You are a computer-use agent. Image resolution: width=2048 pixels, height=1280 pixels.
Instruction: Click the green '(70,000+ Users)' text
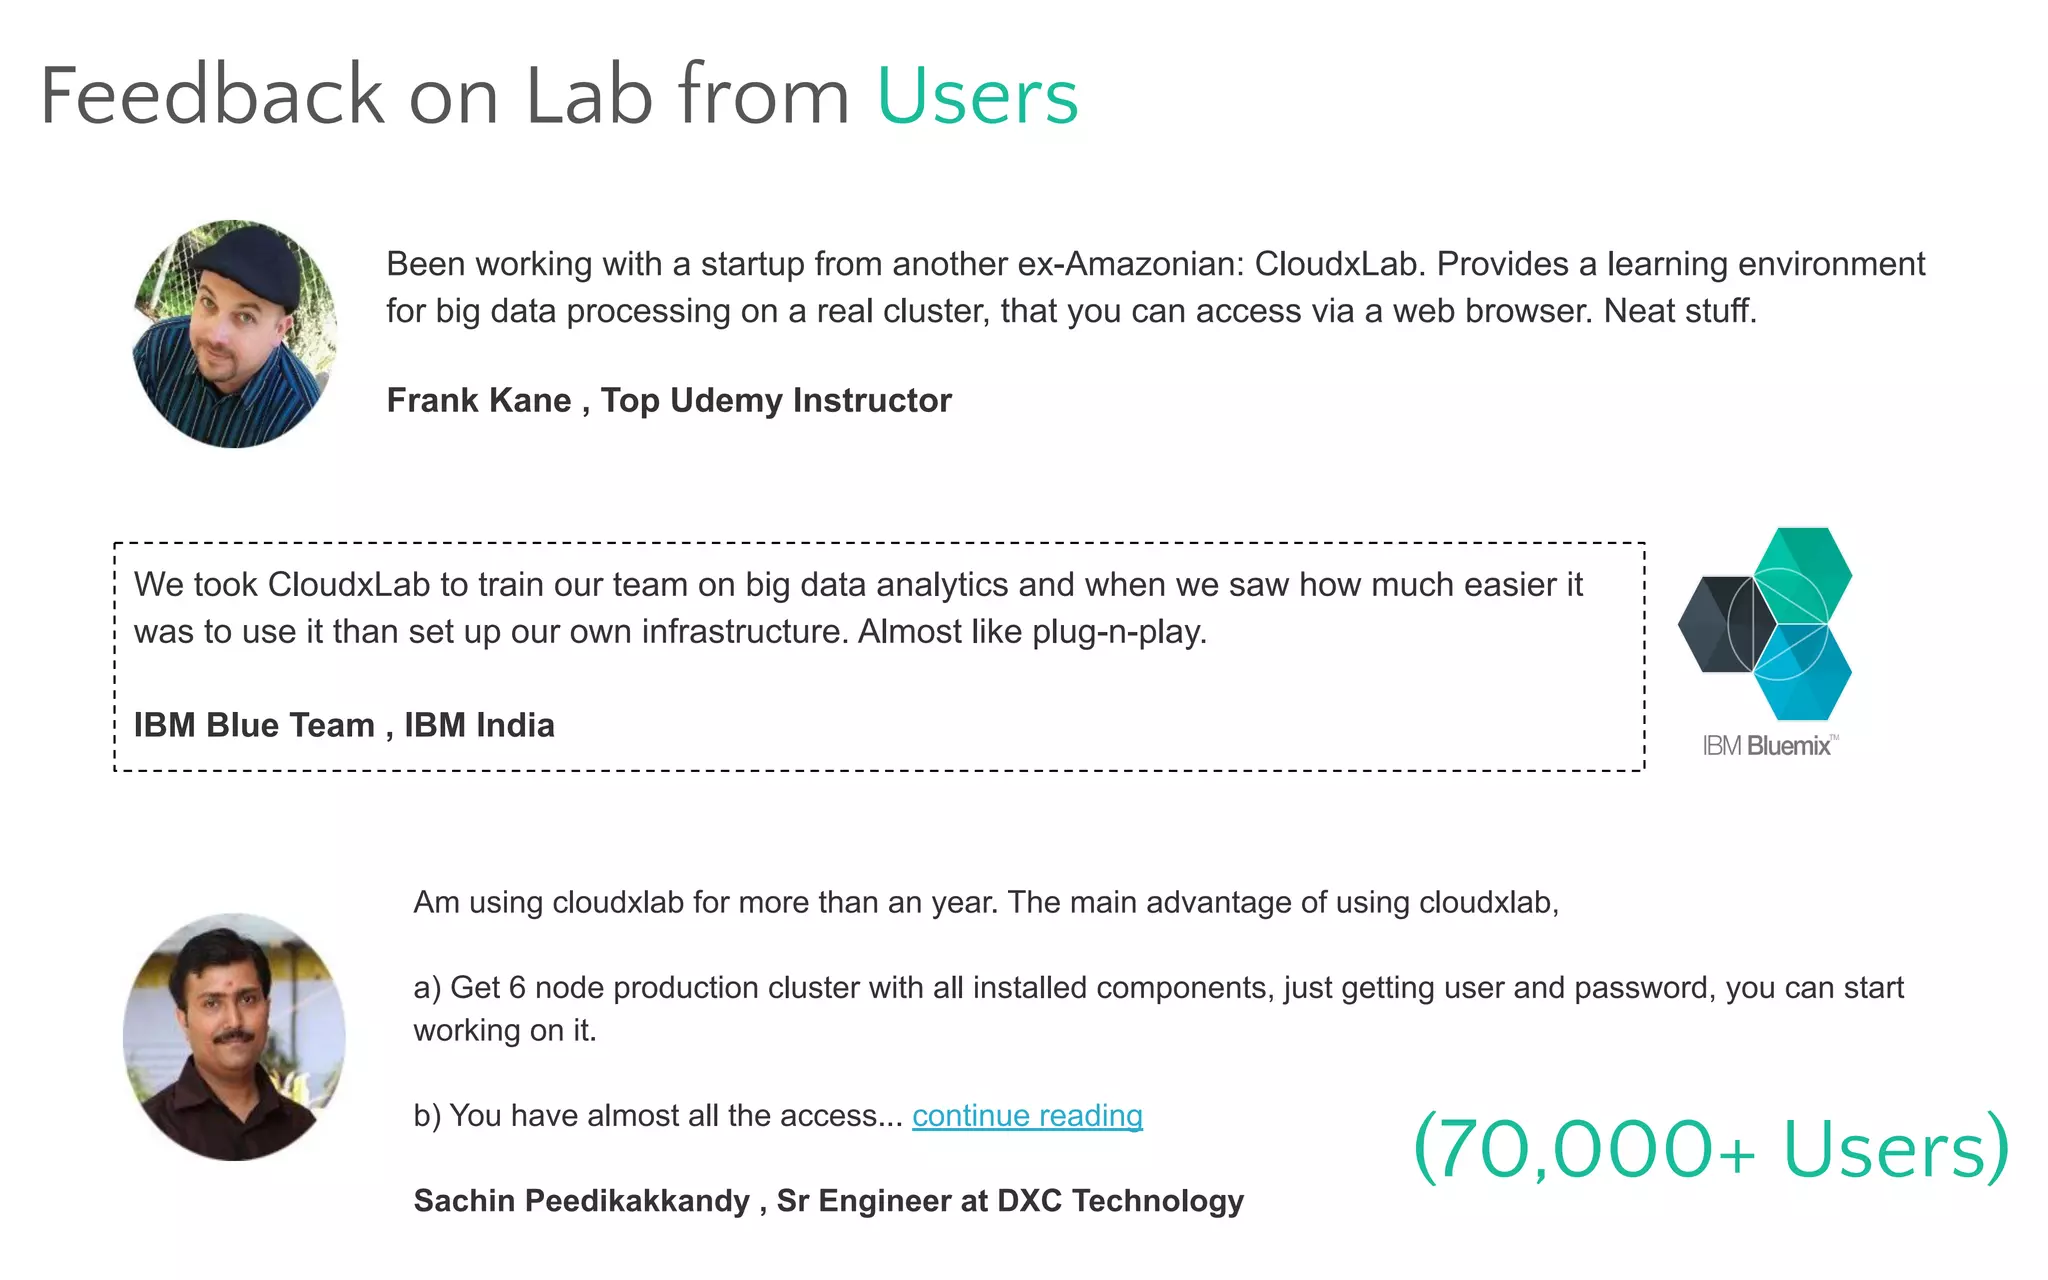coord(1711,1148)
